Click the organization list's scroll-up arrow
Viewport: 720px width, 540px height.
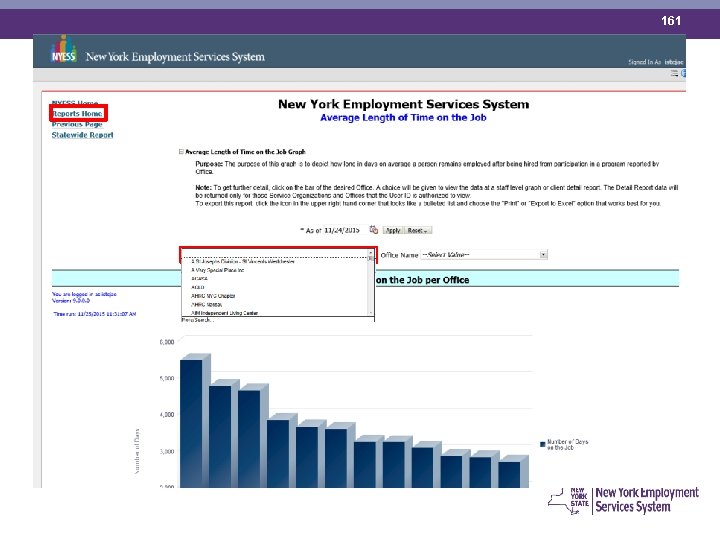[371, 253]
